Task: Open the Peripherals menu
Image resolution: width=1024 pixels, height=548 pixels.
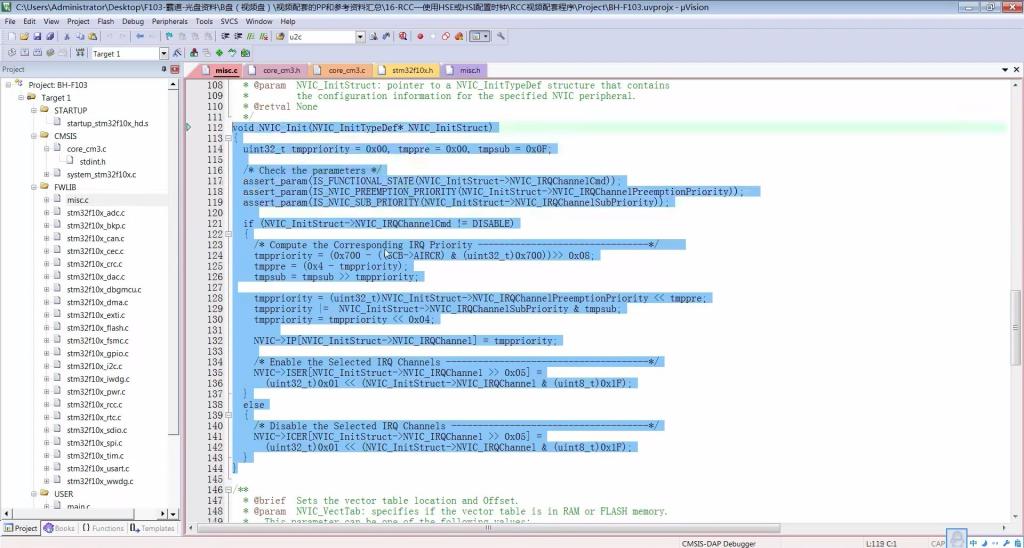Action: click(x=170, y=21)
